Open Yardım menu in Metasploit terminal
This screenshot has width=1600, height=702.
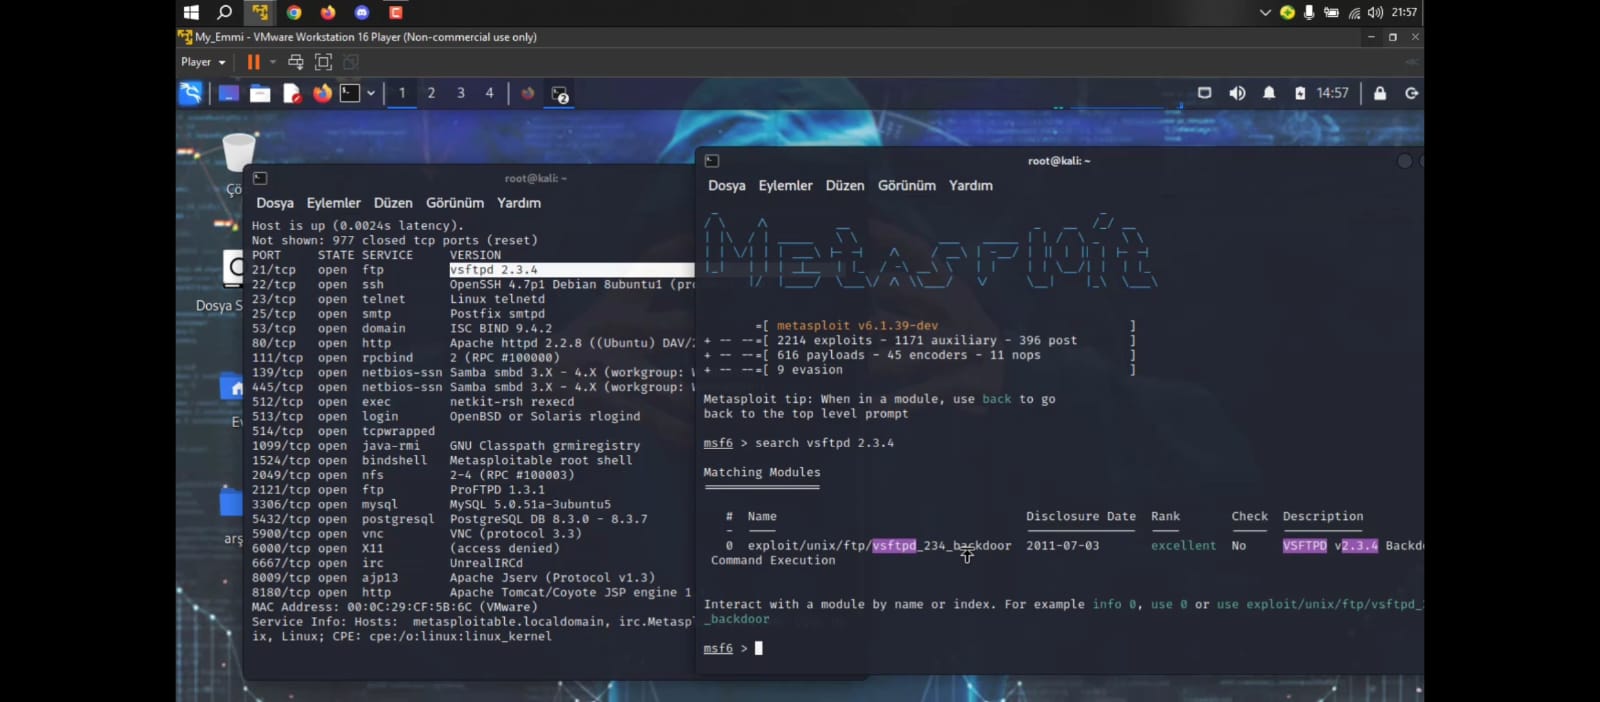[x=971, y=186]
